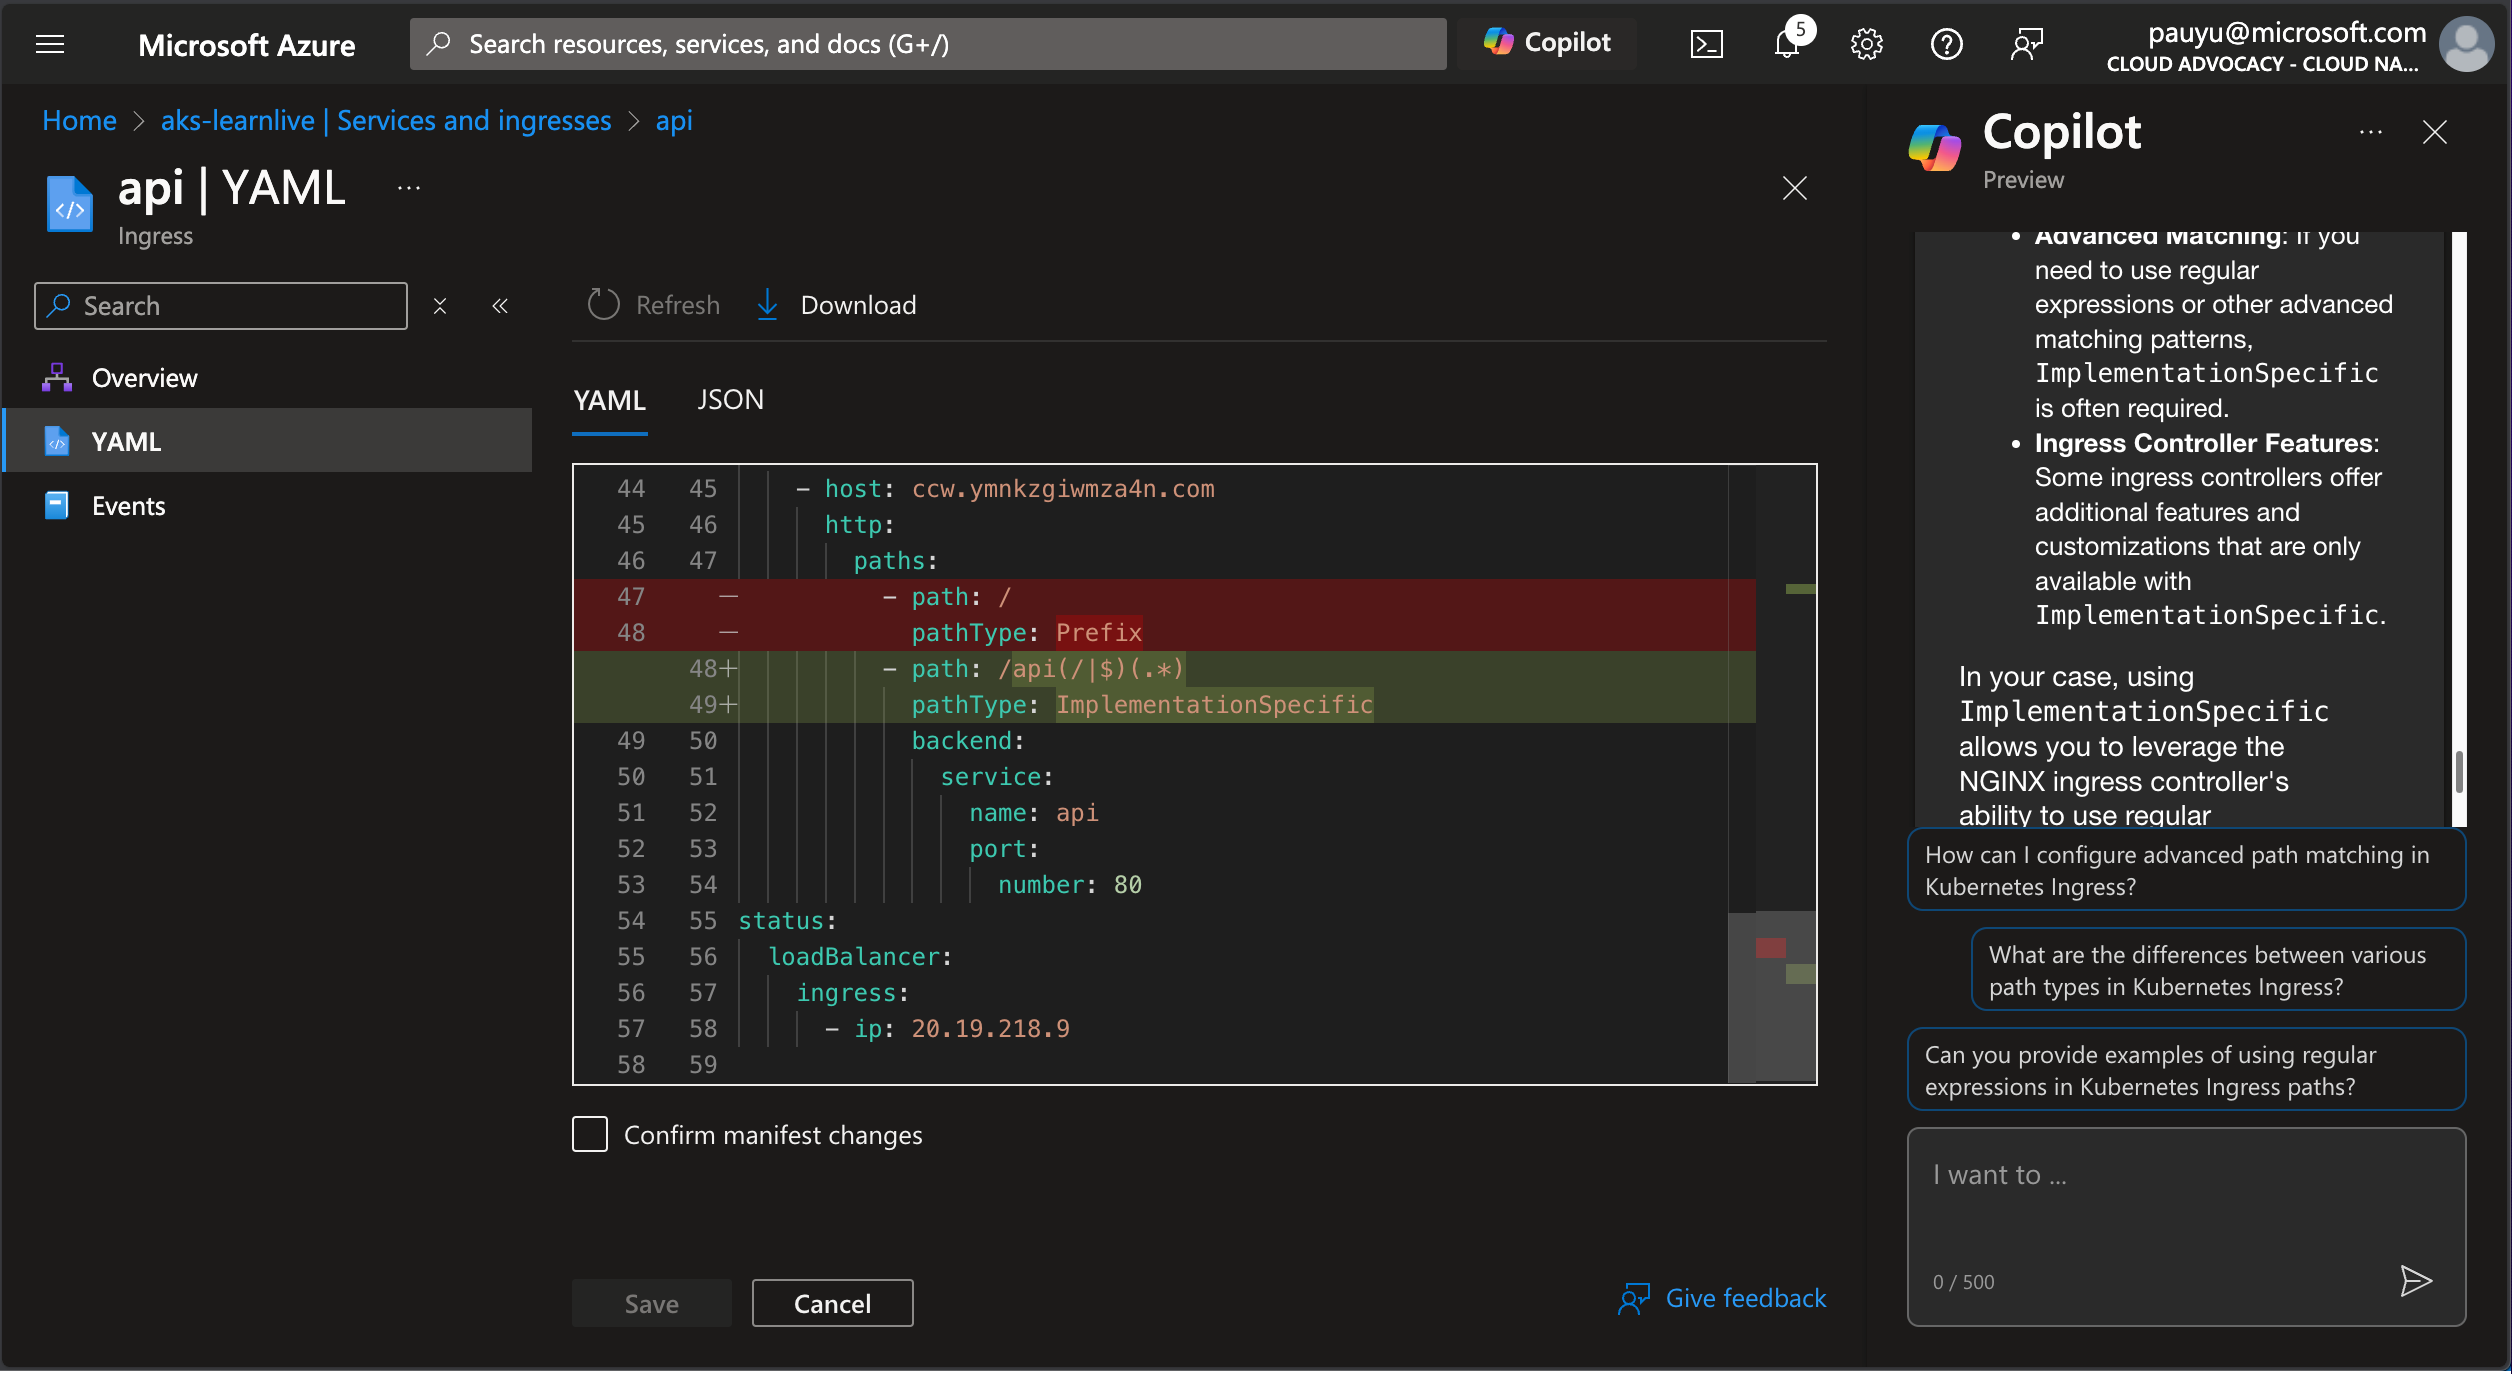Image resolution: width=2512 pixels, height=1374 pixels.
Task: Click the Events icon in sidebar
Action: (x=57, y=506)
